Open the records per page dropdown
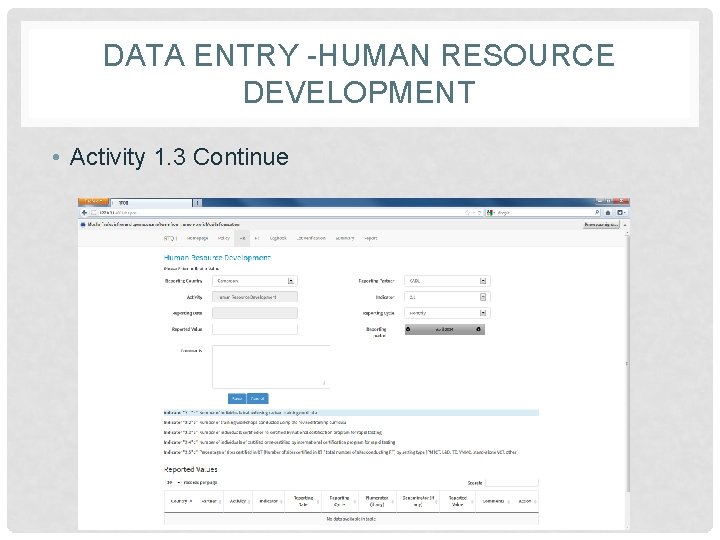The height and width of the screenshot is (540, 720). [173, 483]
